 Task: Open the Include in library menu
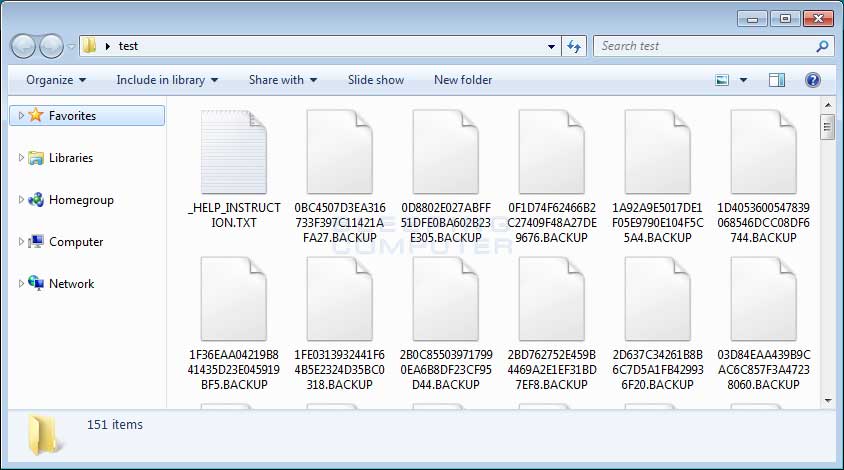[x=167, y=80]
